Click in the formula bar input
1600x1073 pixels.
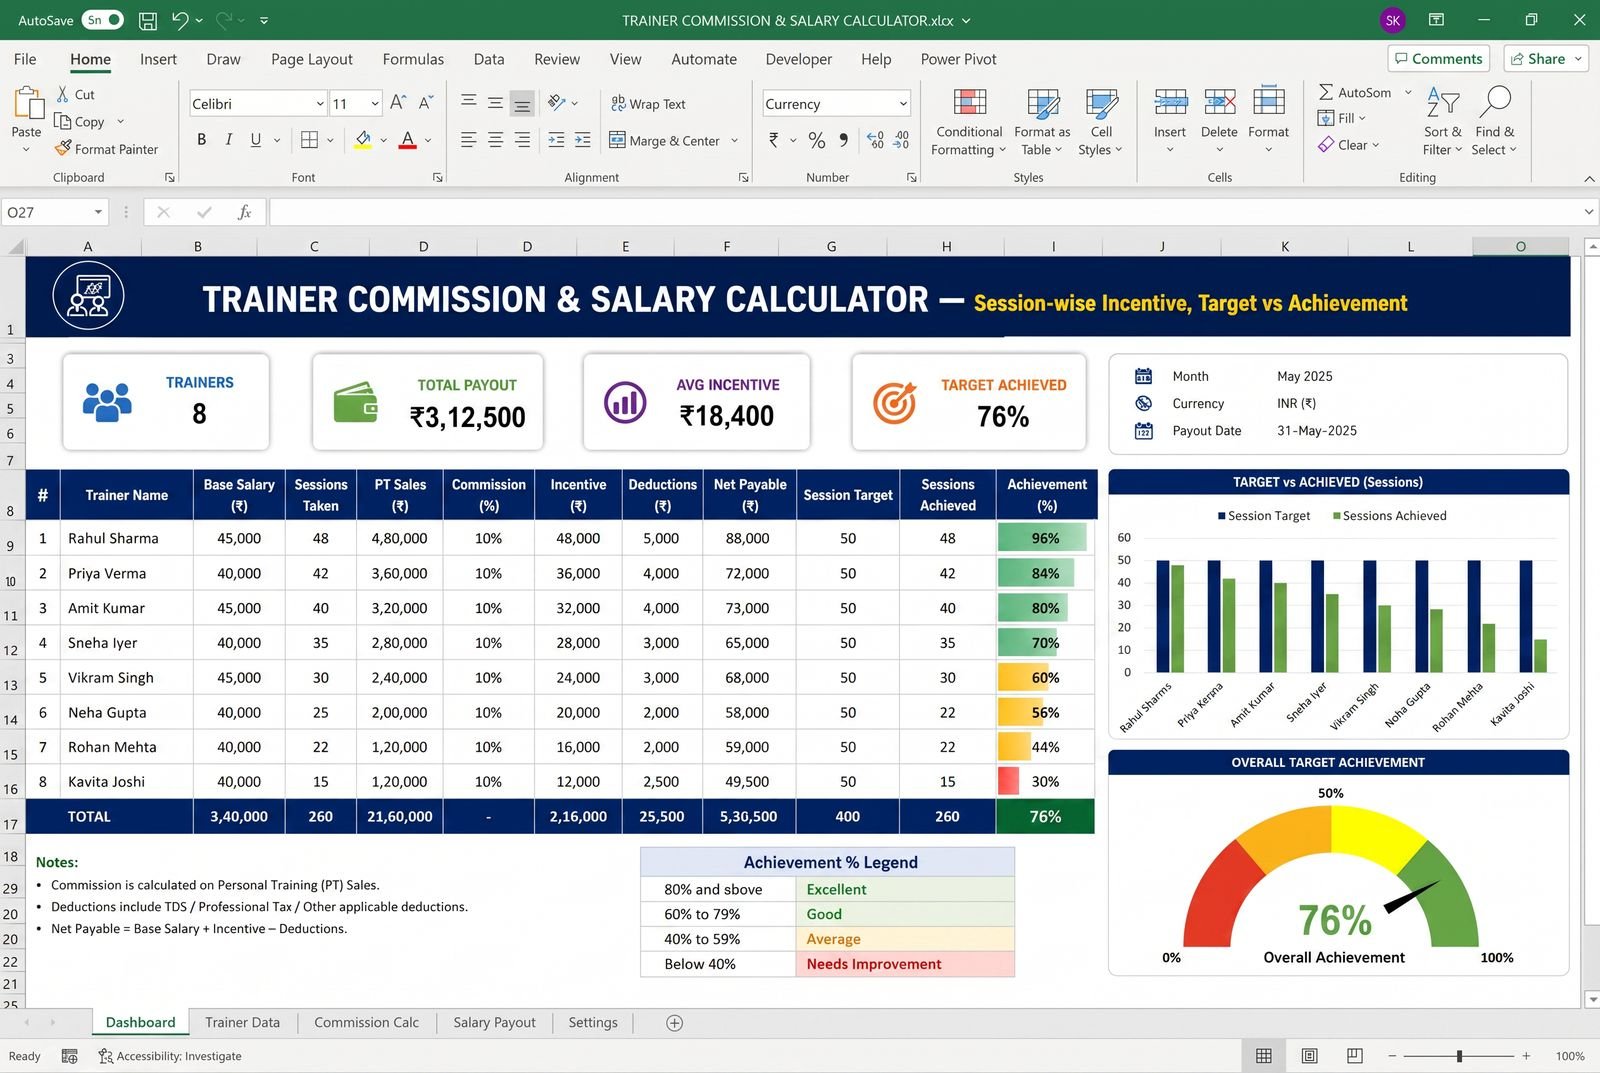(x=925, y=212)
